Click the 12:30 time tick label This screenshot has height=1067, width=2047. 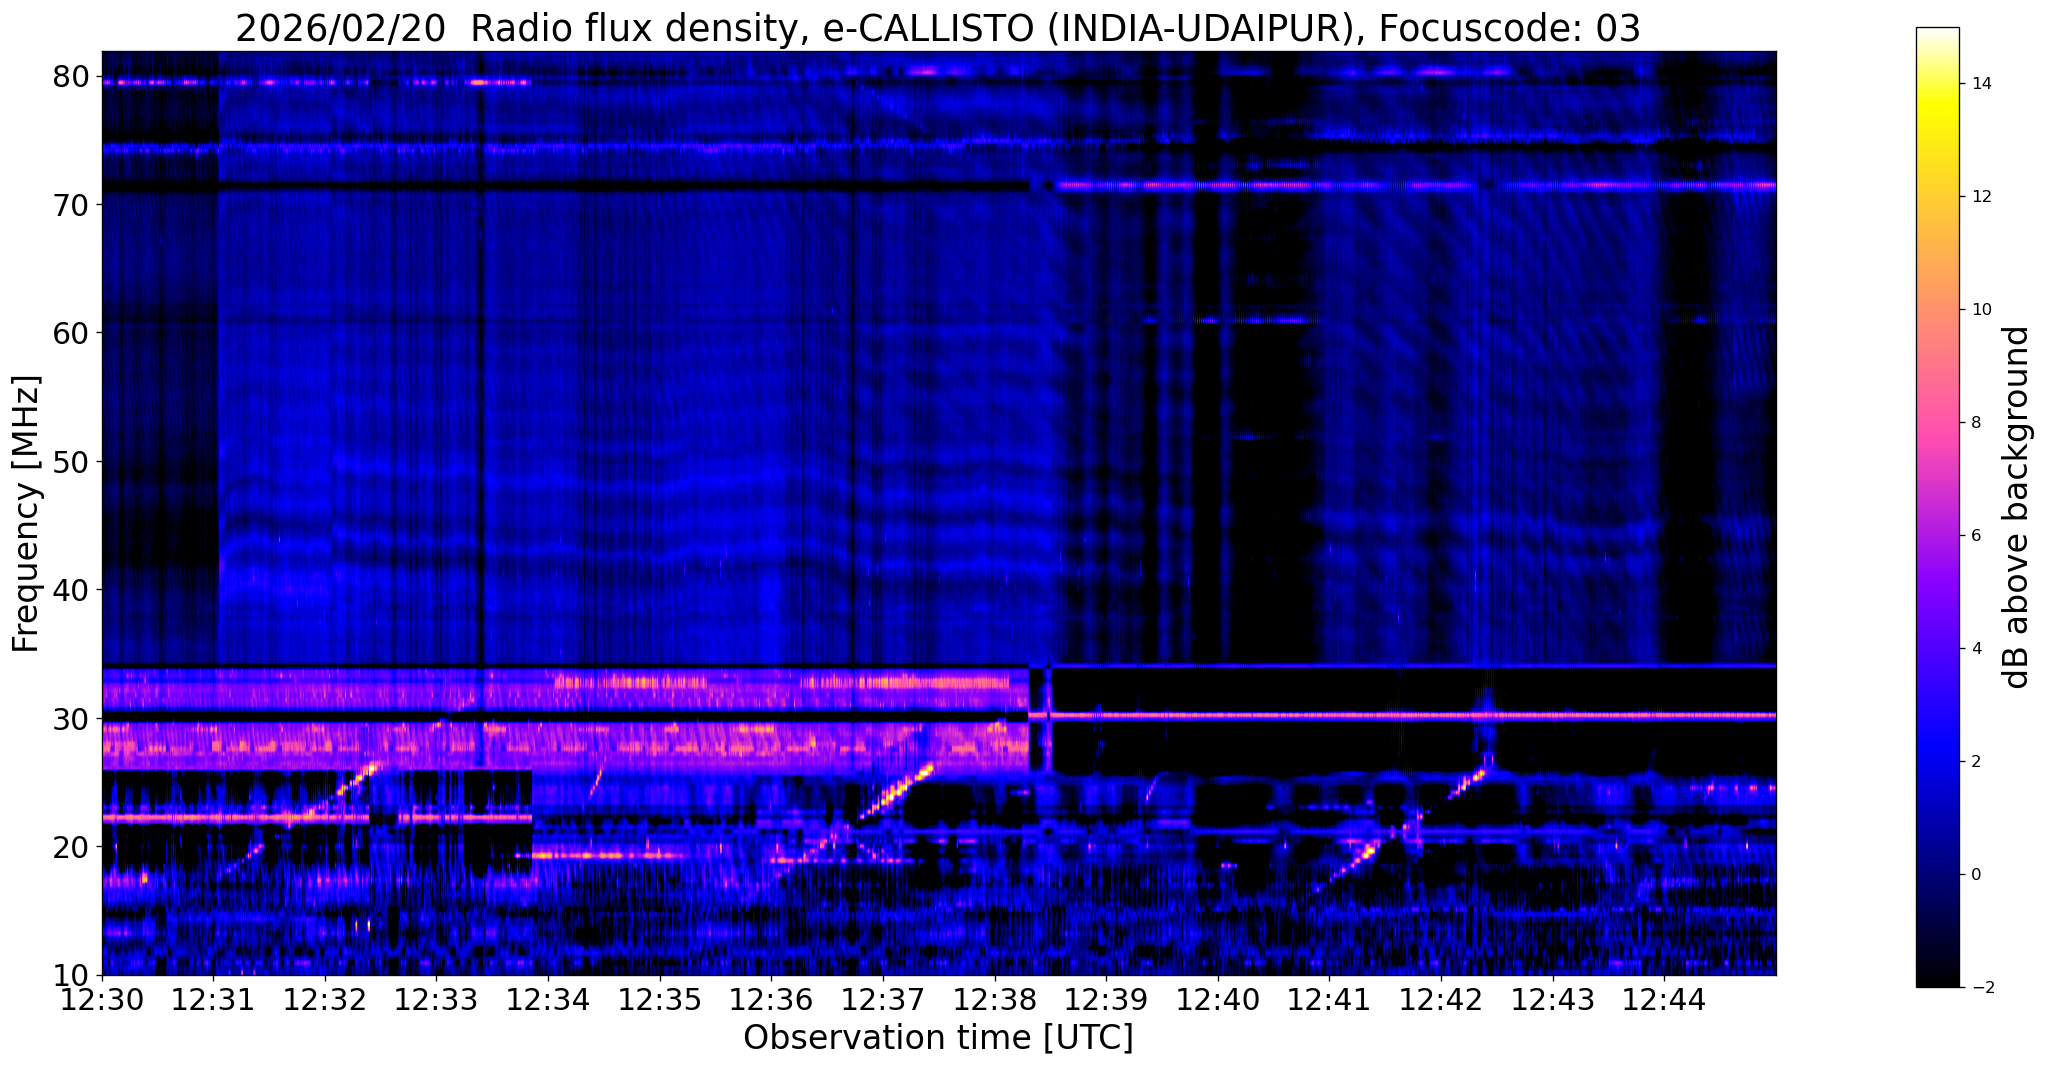102,1000
